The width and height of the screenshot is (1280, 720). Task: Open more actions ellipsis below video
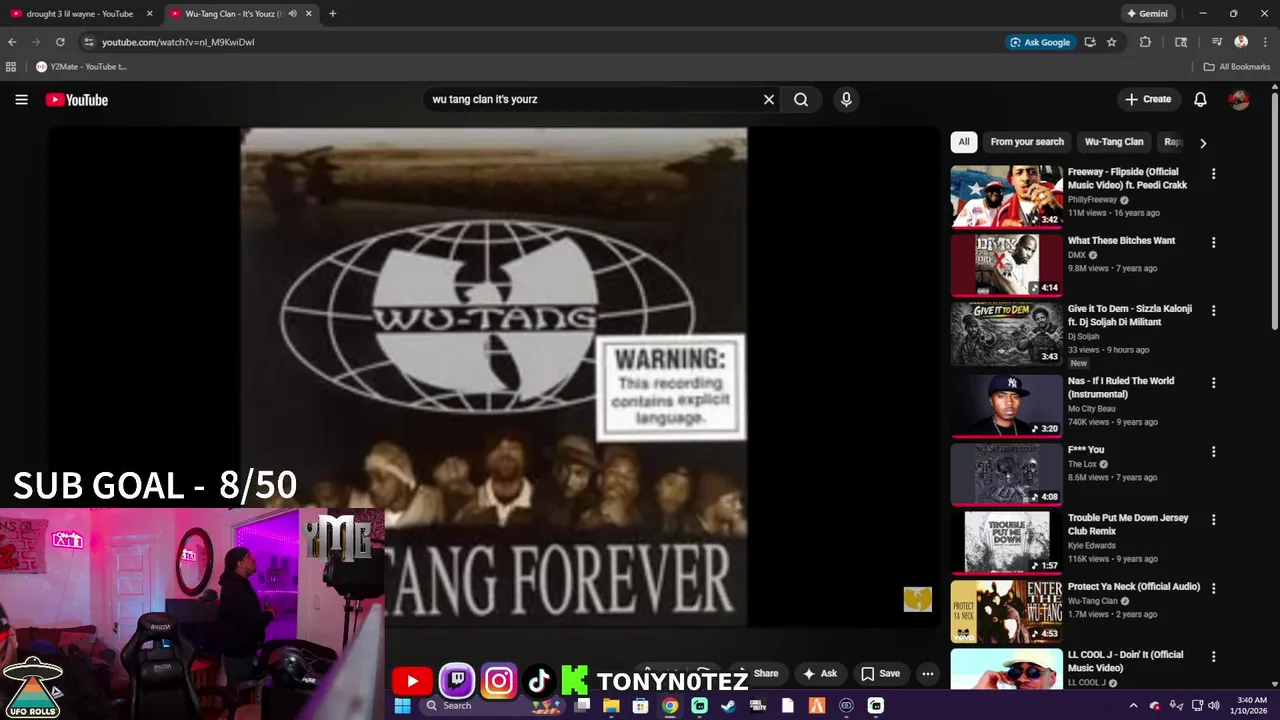(x=928, y=674)
